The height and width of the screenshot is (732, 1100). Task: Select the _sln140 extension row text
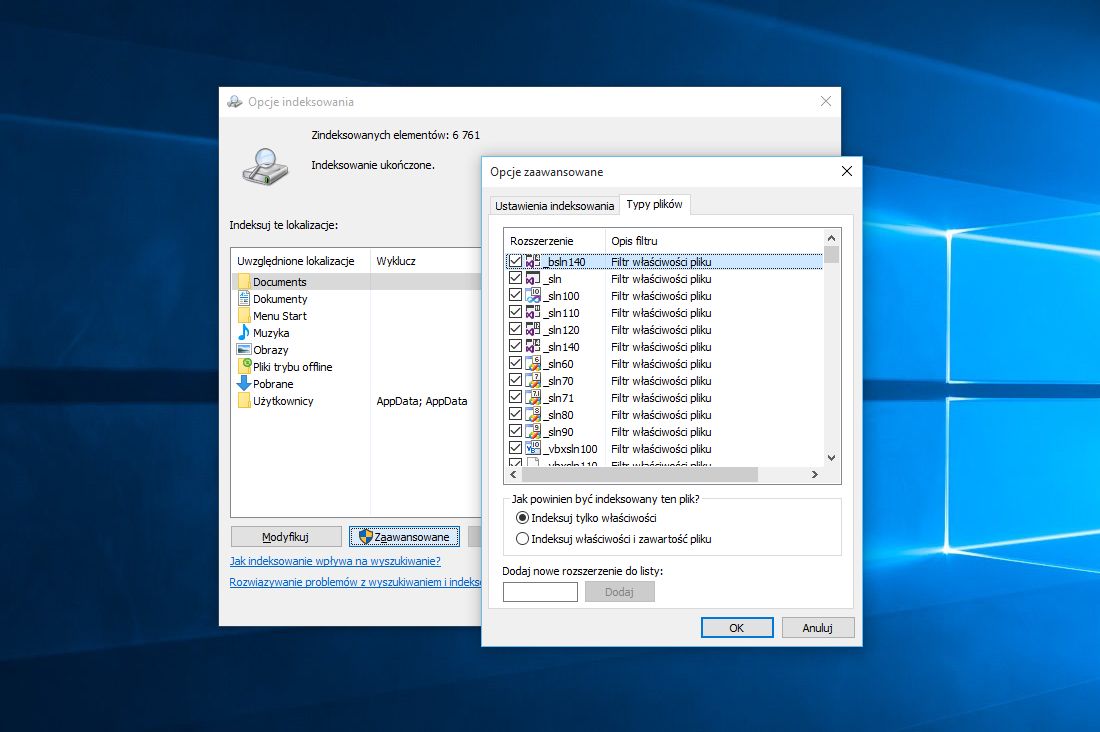click(563, 347)
